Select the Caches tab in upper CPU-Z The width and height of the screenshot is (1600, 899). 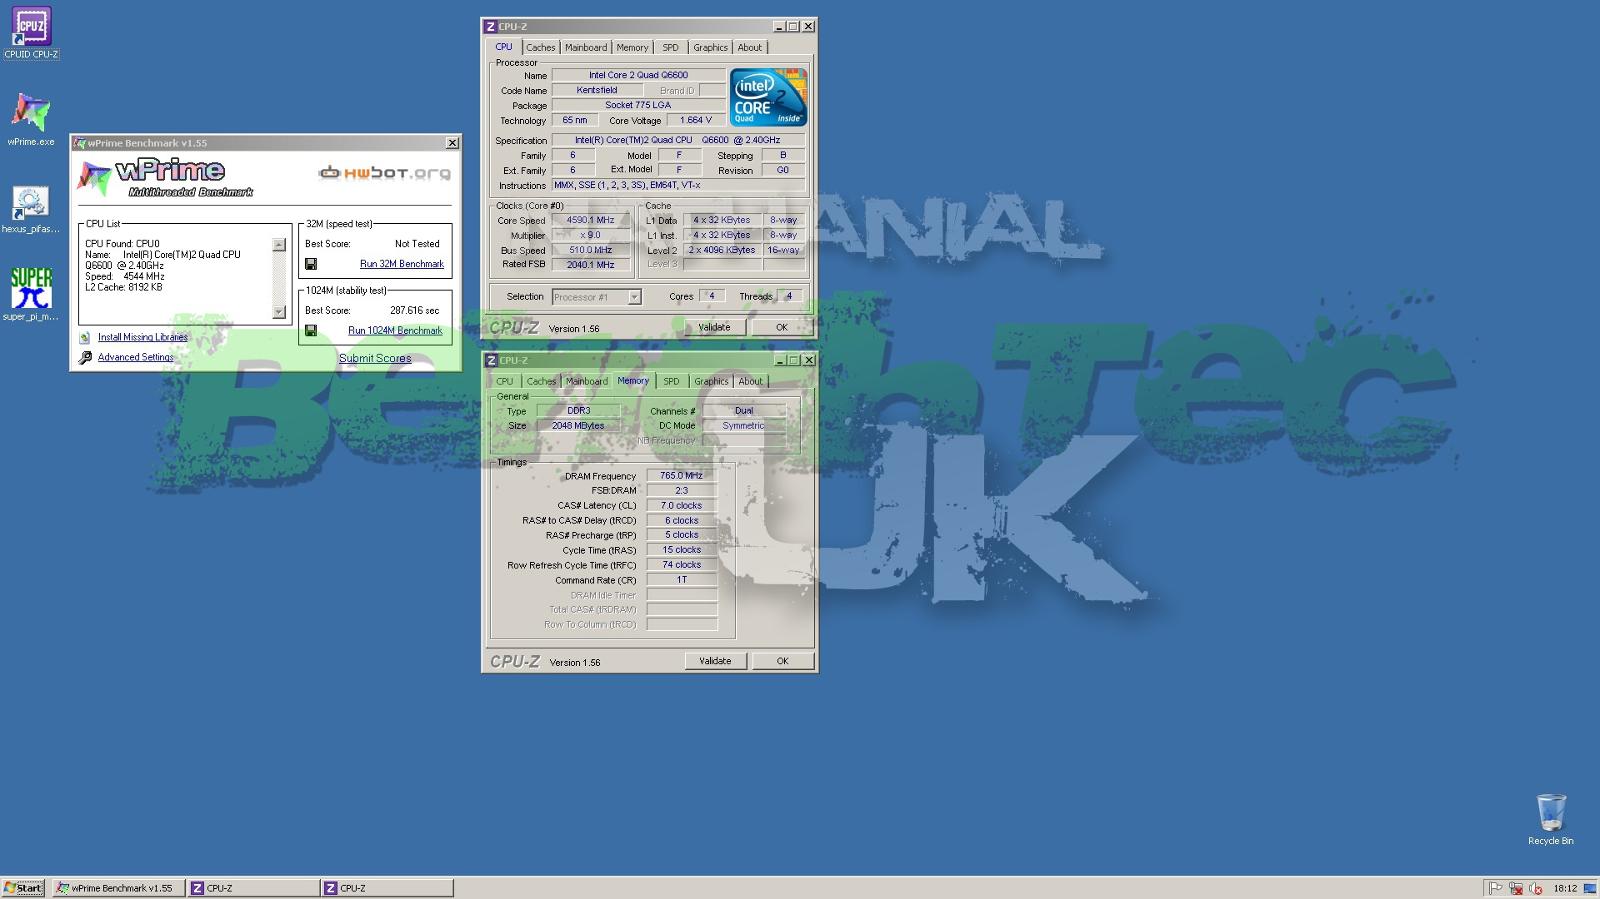click(x=540, y=48)
